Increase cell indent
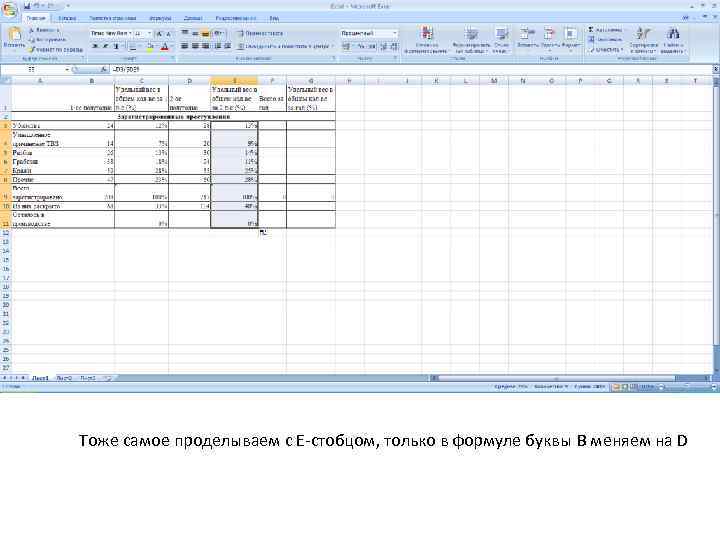Viewport: 720px width, 540px height. [227, 46]
